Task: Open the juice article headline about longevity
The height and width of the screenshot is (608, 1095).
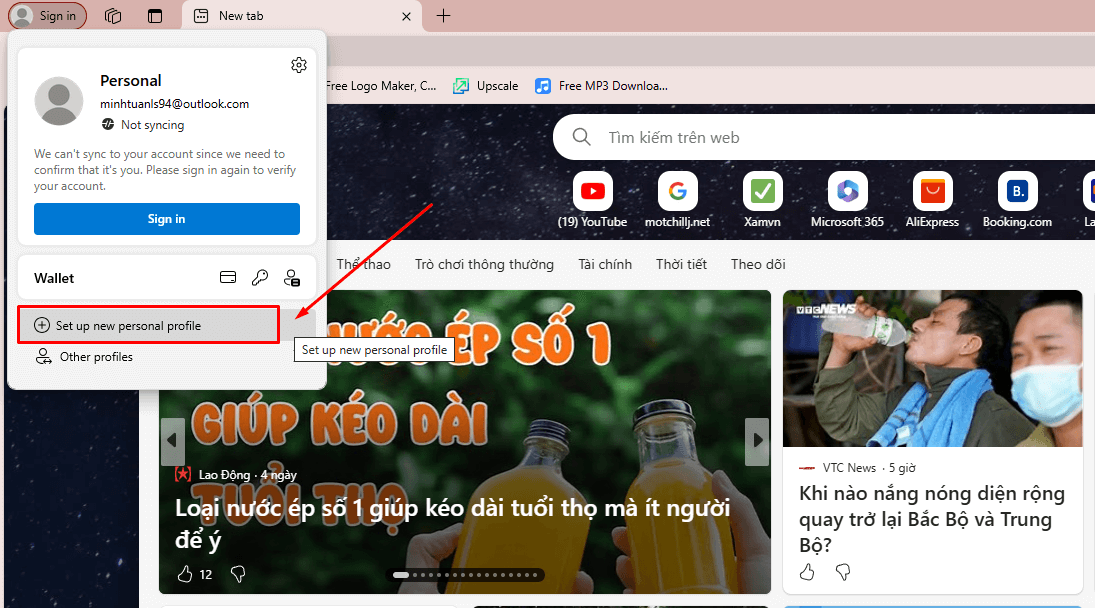Action: pyautogui.click(x=453, y=523)
